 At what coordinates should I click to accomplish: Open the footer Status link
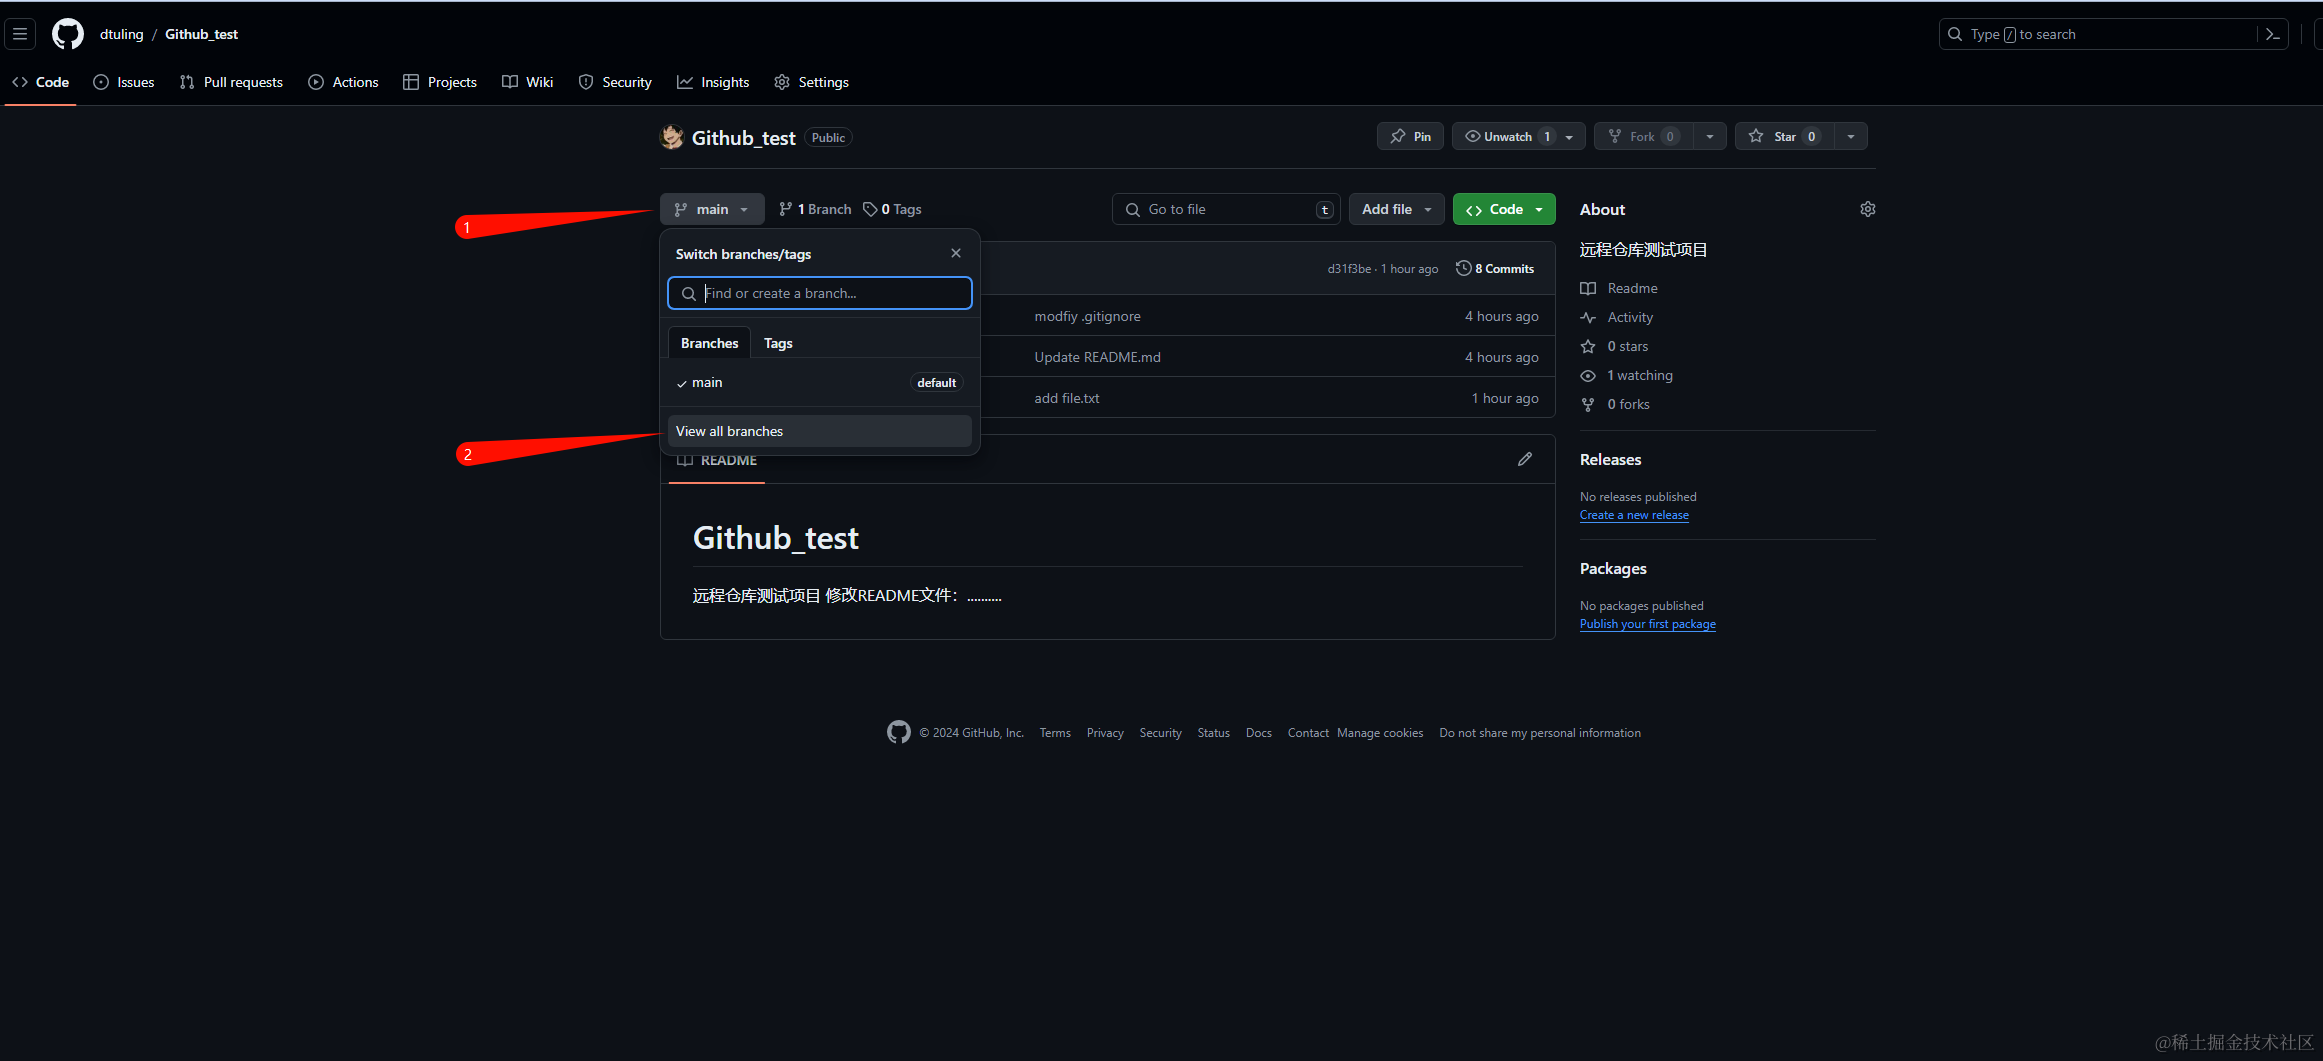click(x=1213, y=733)
